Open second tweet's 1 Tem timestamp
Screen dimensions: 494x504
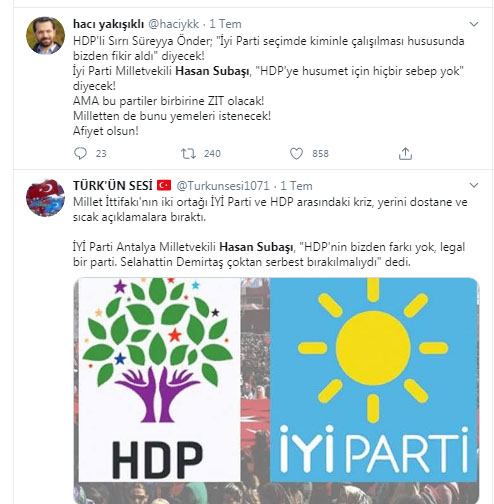[x=296, y=186]
